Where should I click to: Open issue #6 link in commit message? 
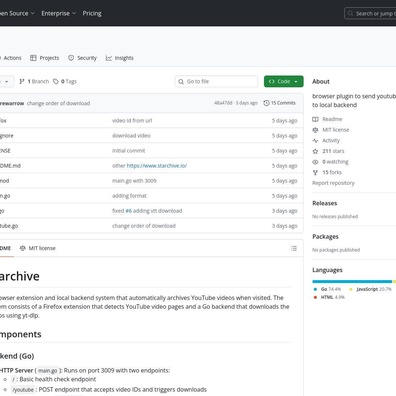128,211
